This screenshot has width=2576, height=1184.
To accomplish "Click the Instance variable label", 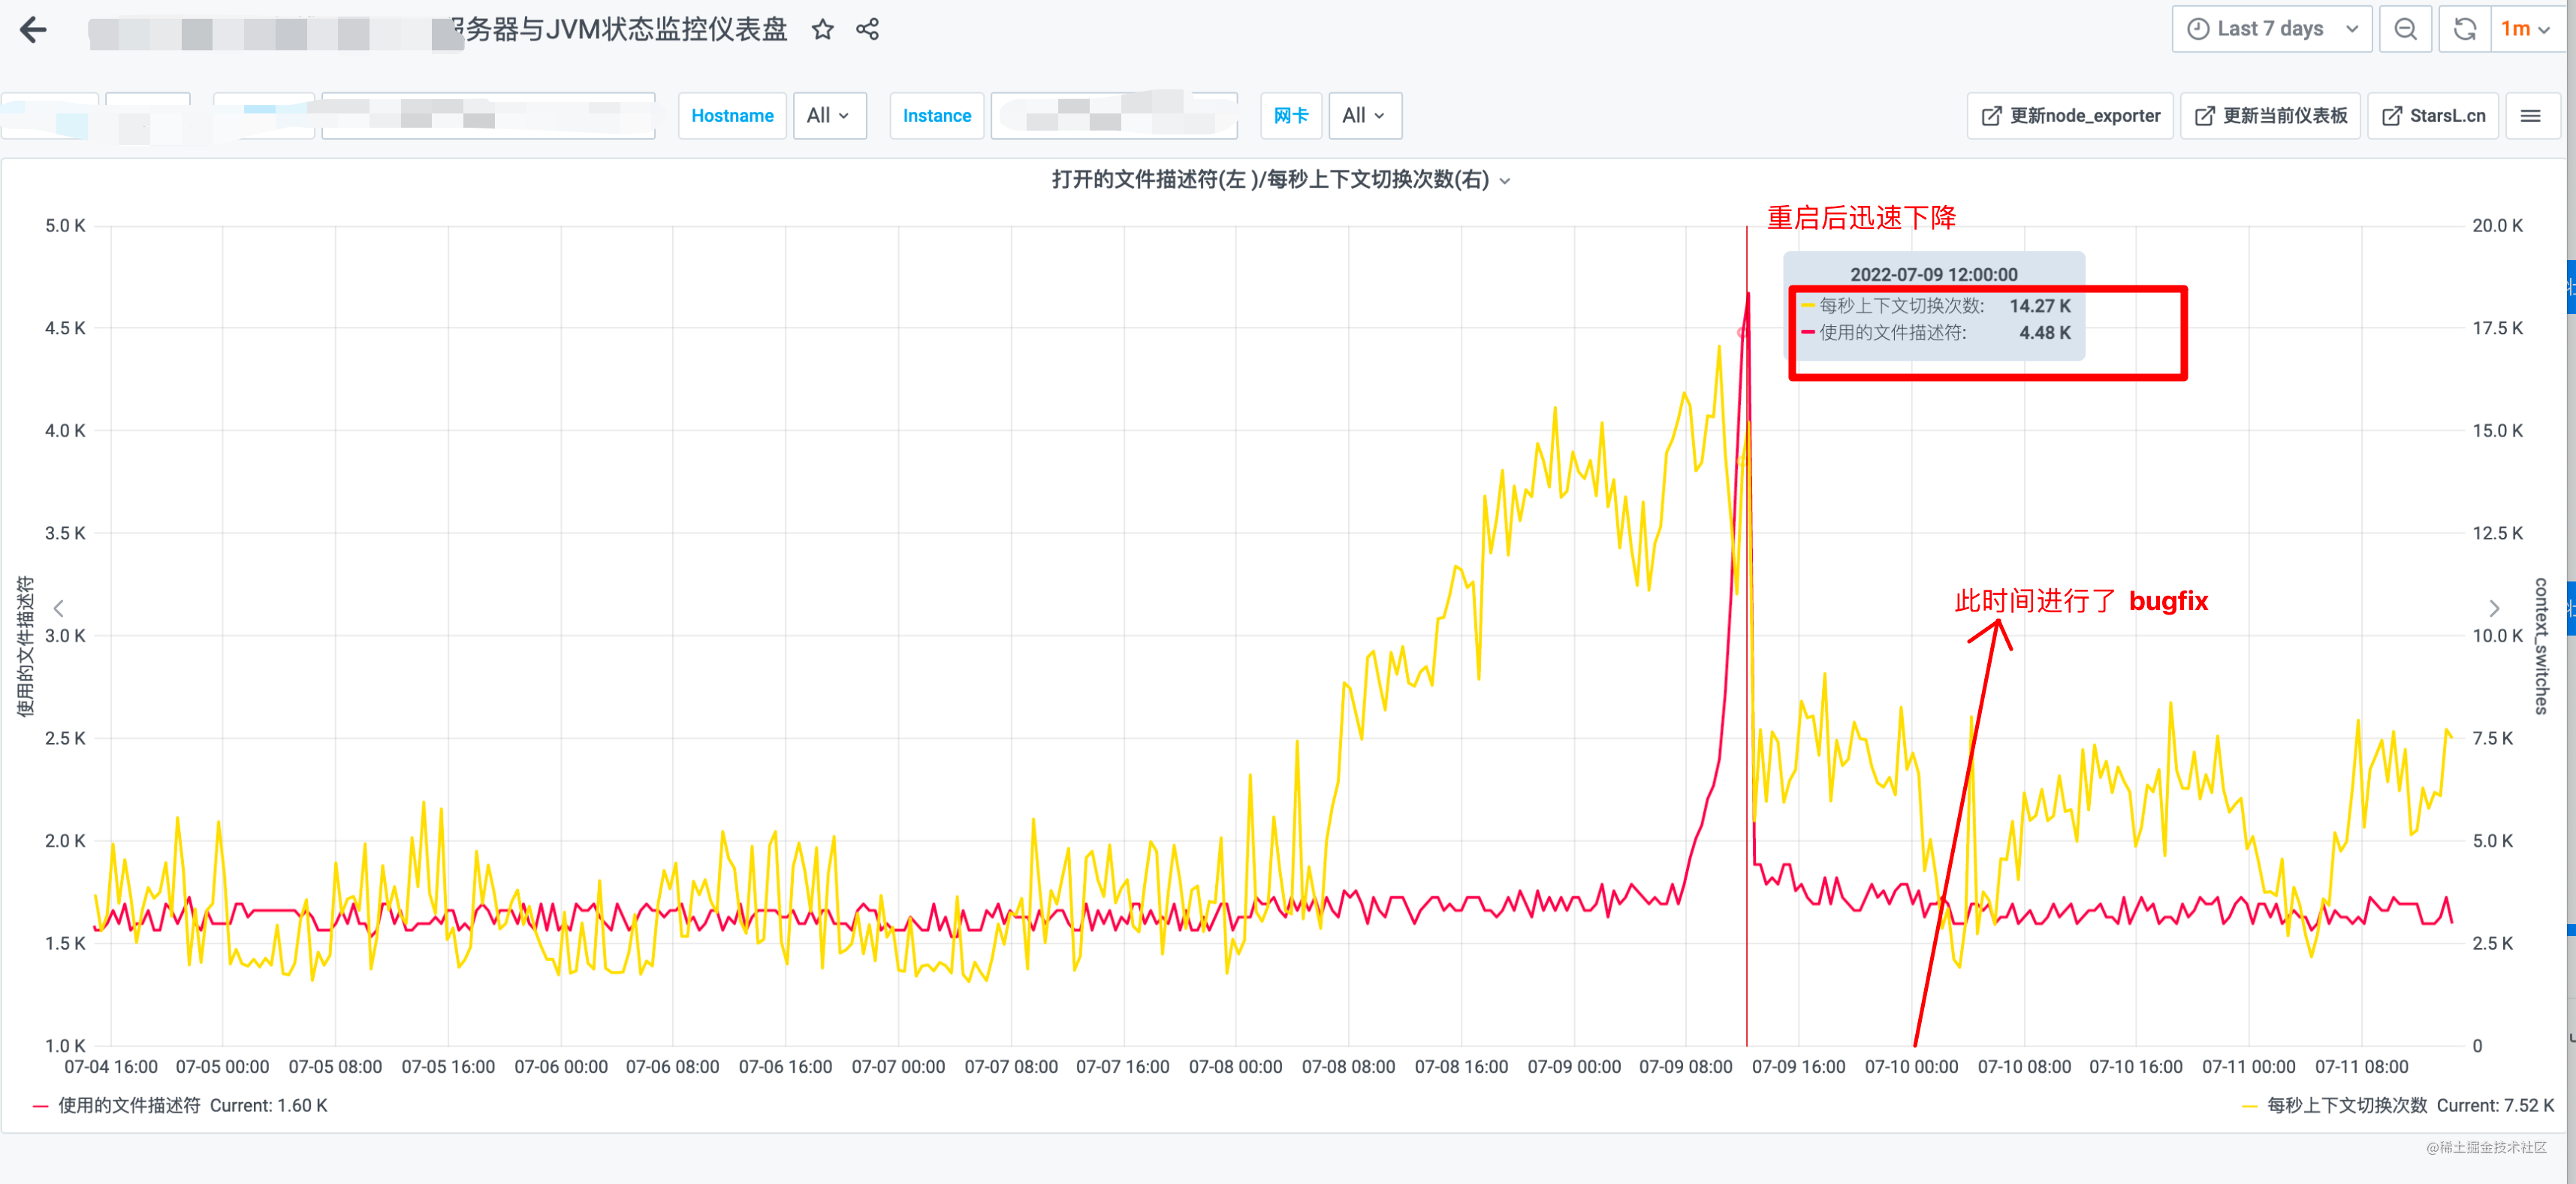I will click(936, 116).
